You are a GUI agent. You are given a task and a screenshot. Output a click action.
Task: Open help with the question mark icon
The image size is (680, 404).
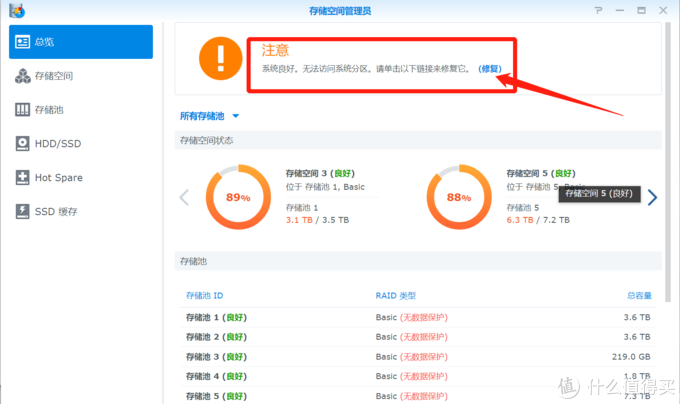tap(598, 10)
